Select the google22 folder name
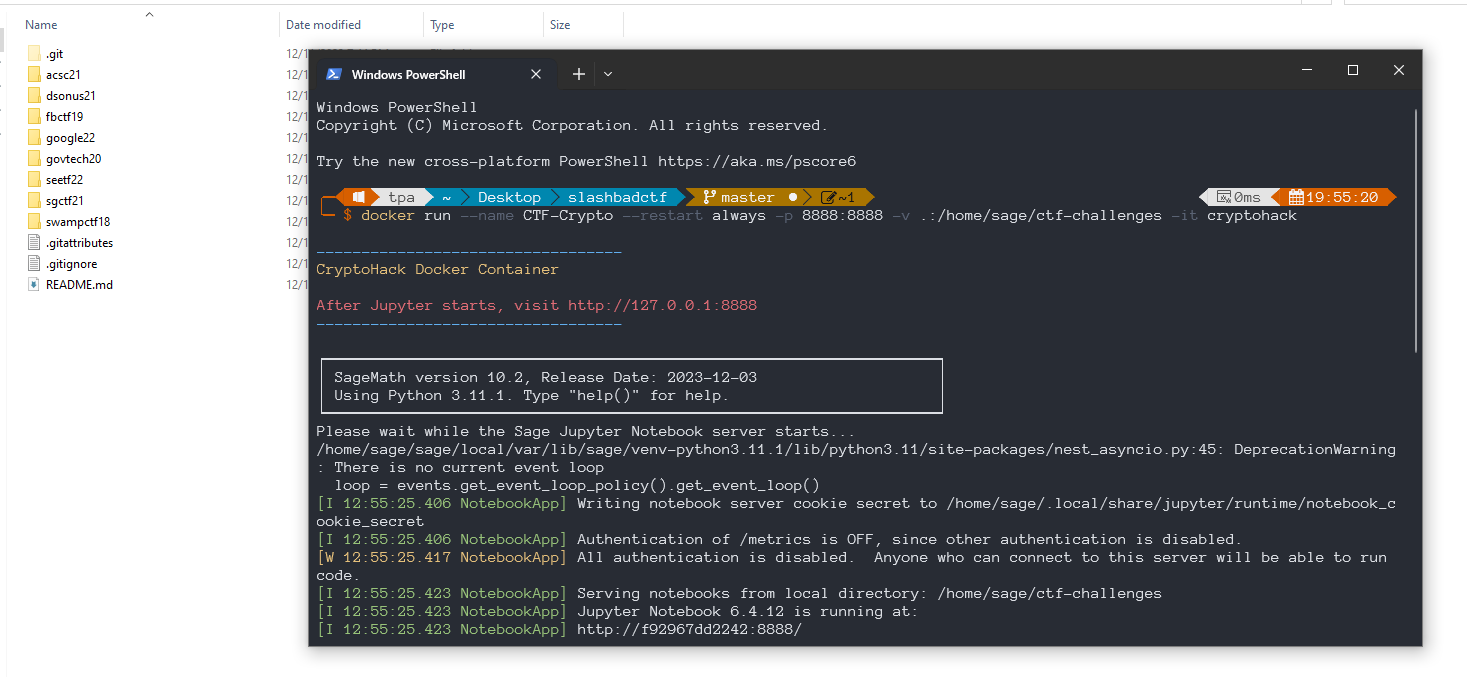Viewport: 1467px width, 677px height. pos(70,138)
